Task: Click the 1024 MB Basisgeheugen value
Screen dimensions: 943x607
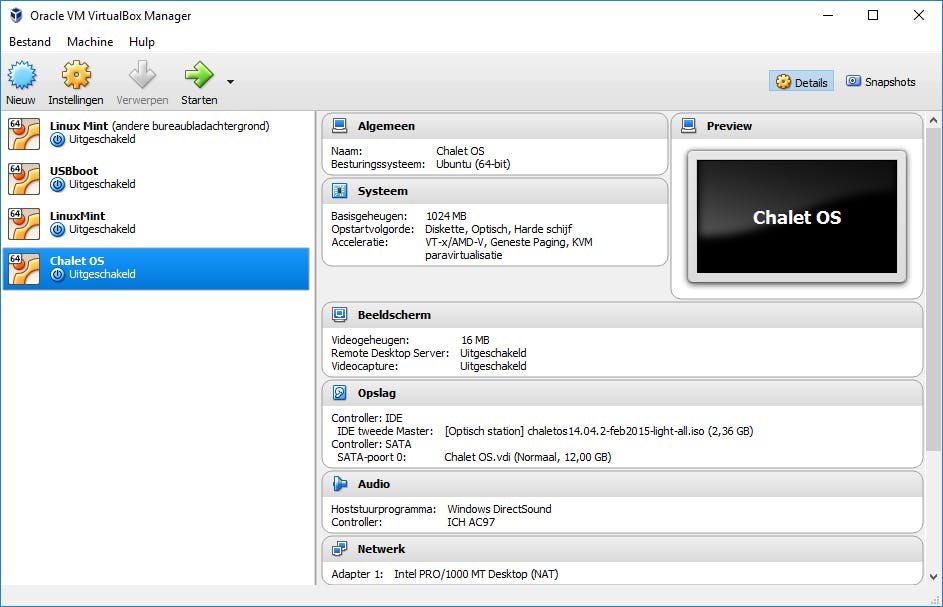Action: point(446,216)
